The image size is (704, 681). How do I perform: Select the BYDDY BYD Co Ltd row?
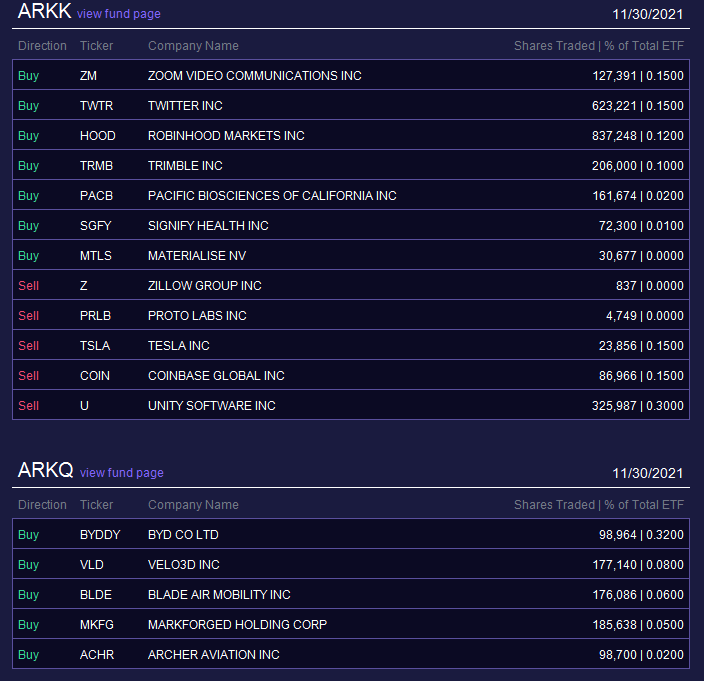351,535
